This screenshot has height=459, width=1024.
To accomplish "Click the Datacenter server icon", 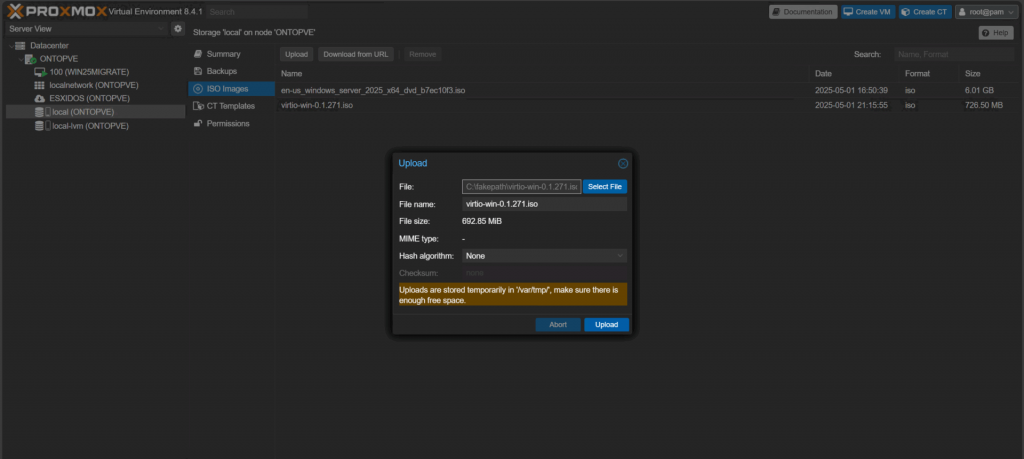I will coord(20,46).
